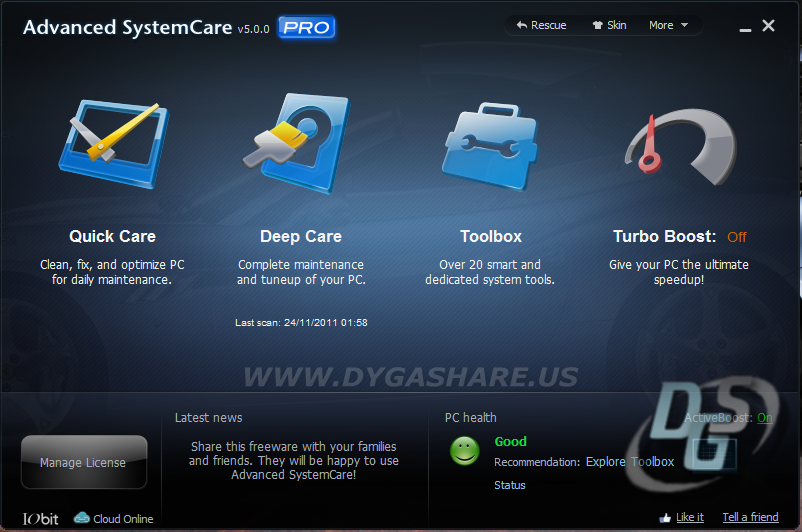Open the PC health Status link
The width and height of the screenshot is (802, 532).
(x=509, y=485)
